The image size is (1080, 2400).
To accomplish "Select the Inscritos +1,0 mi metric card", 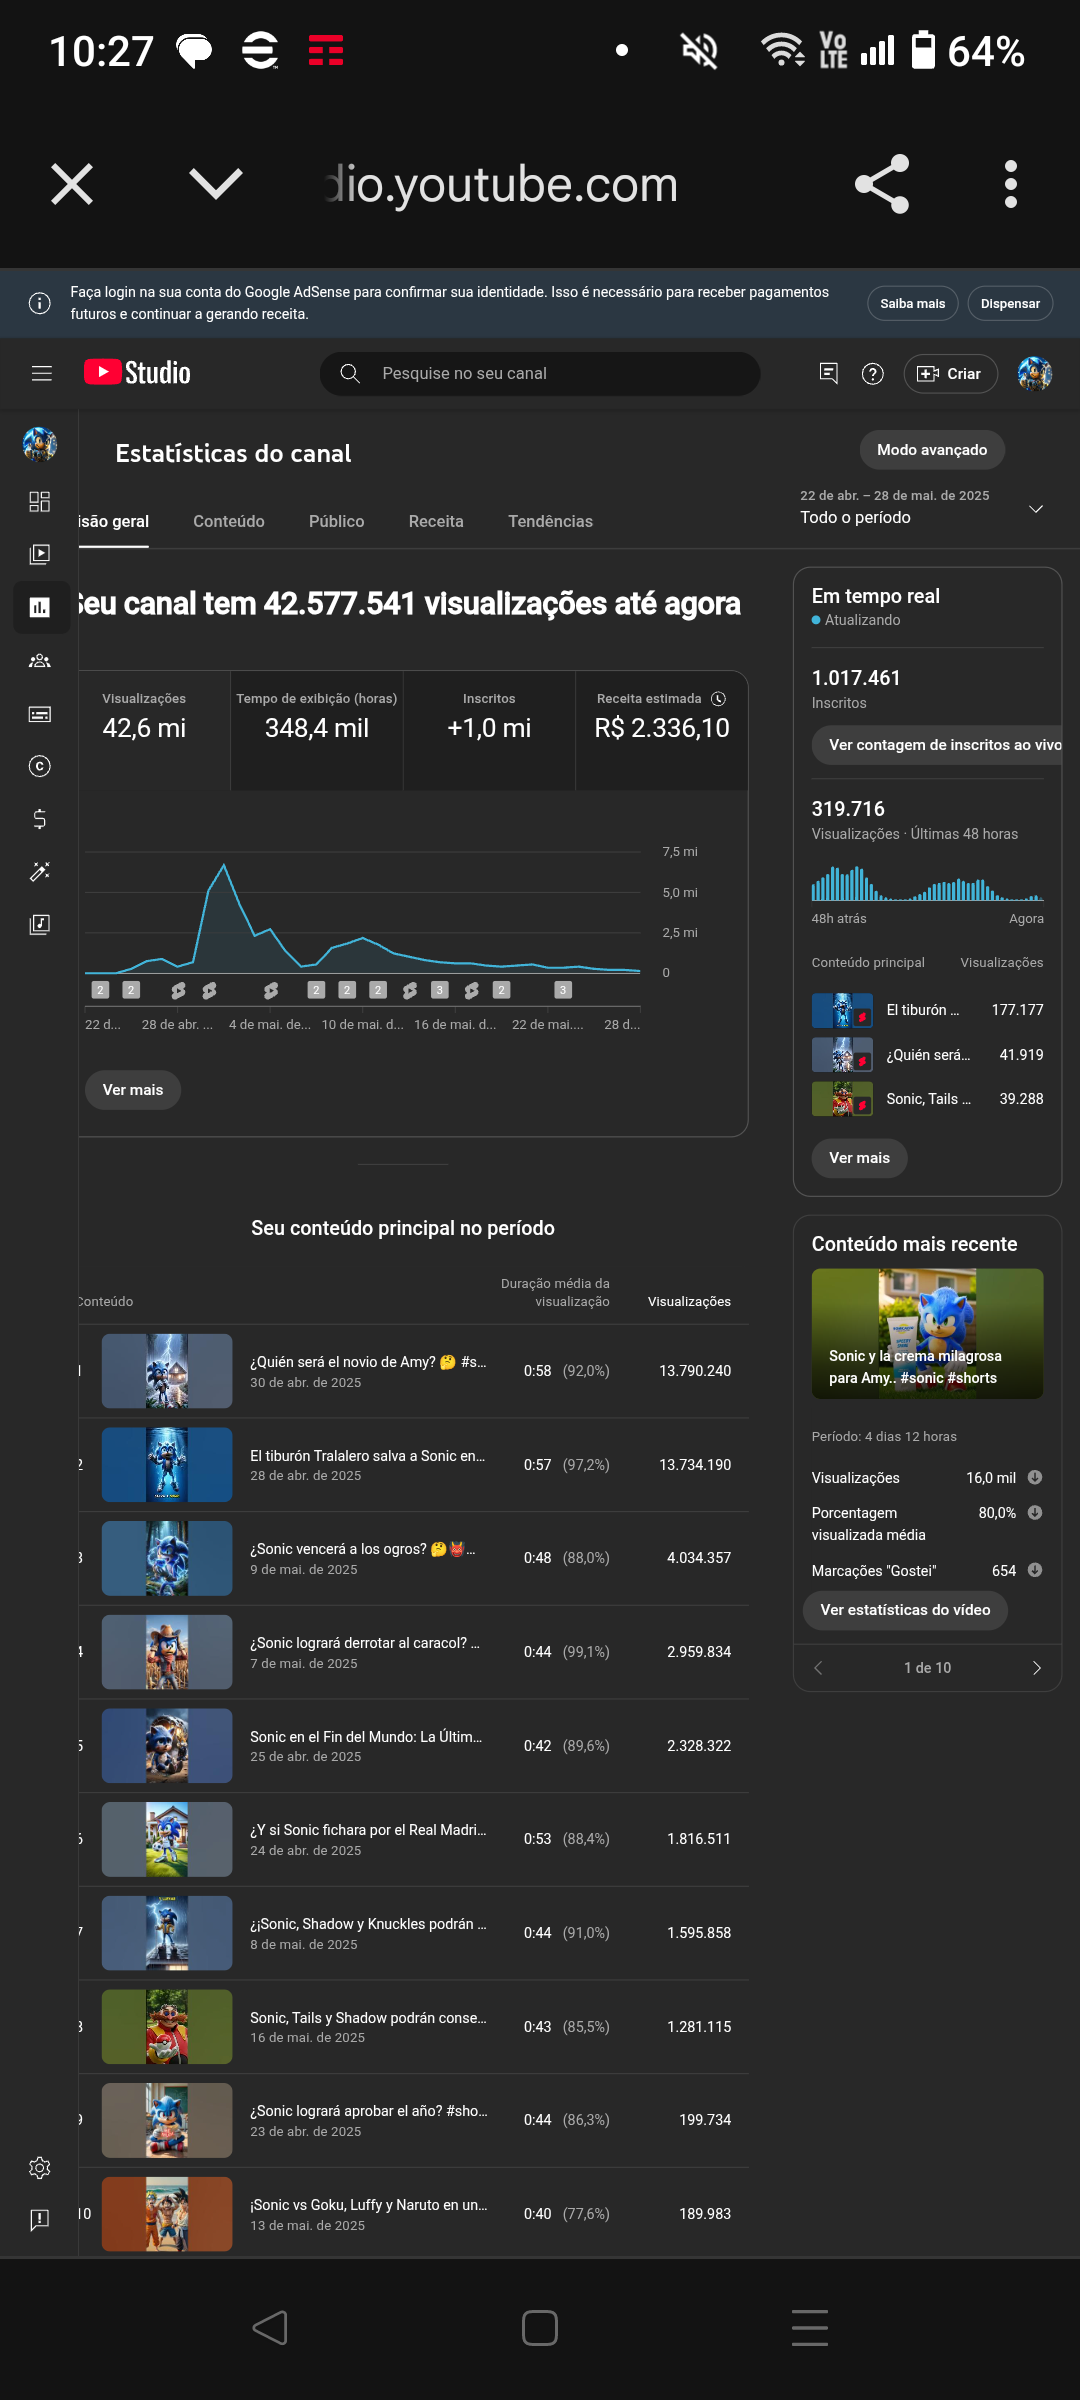I will [489, 731].
